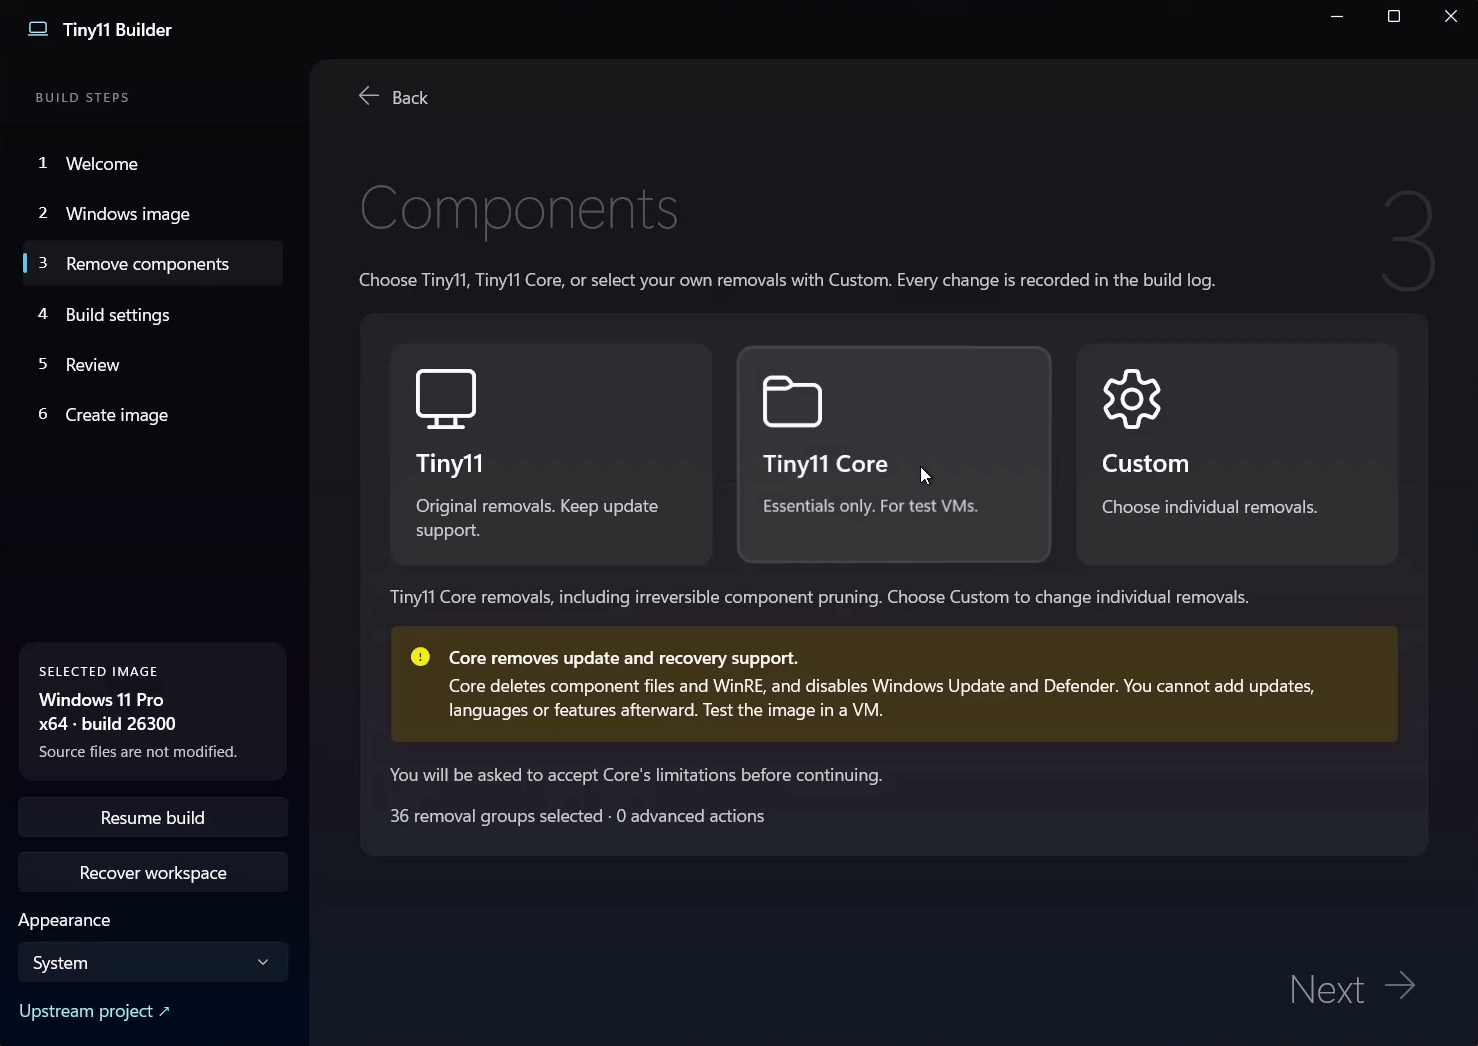Click the Tiny11 Builder laptop icon
This screenshot has height=1046, width=1478.
click(x=38, y=29)
